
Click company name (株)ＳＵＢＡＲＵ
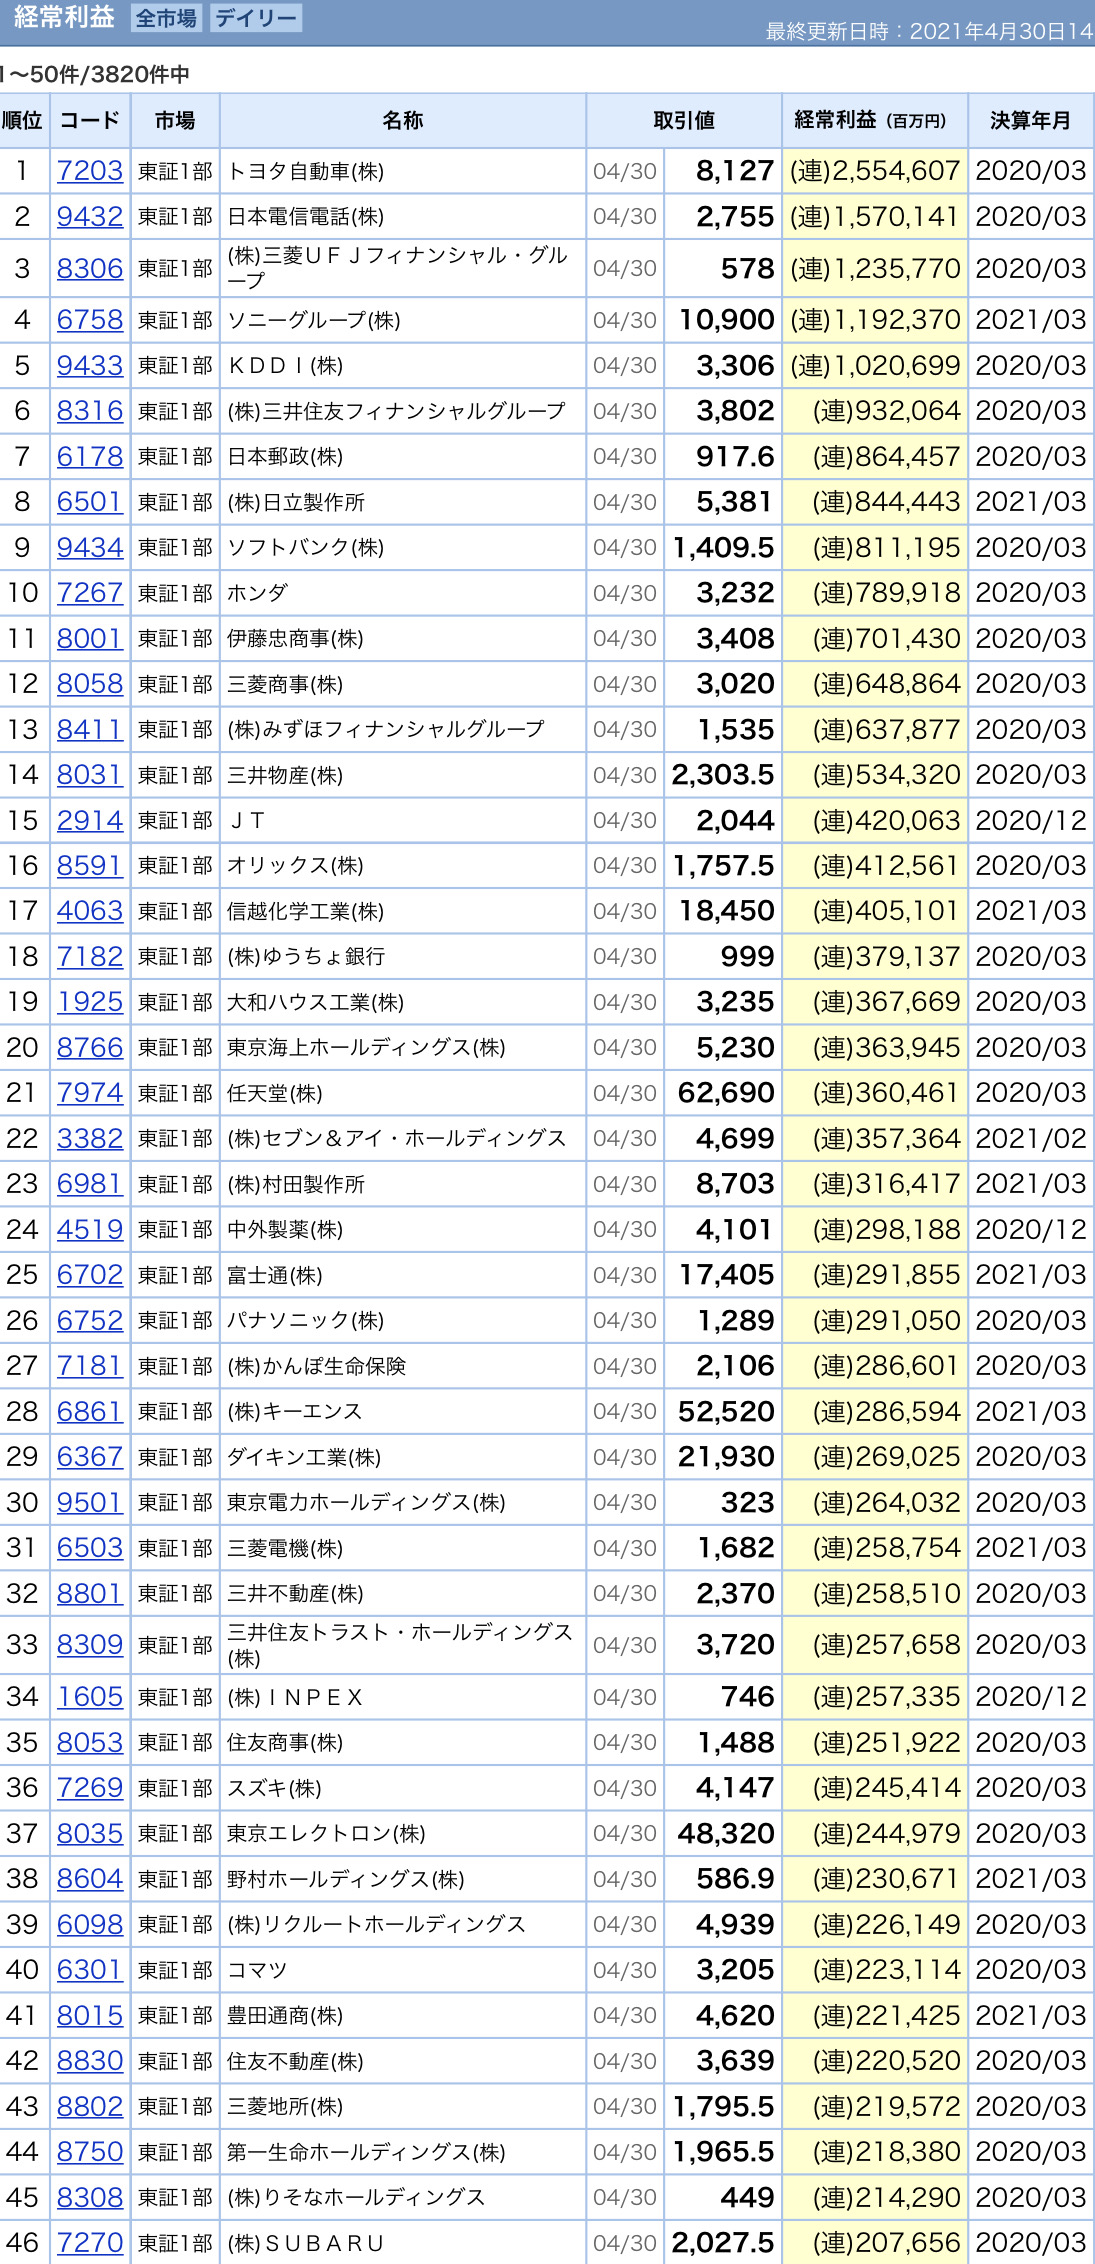coord(305,2243)
